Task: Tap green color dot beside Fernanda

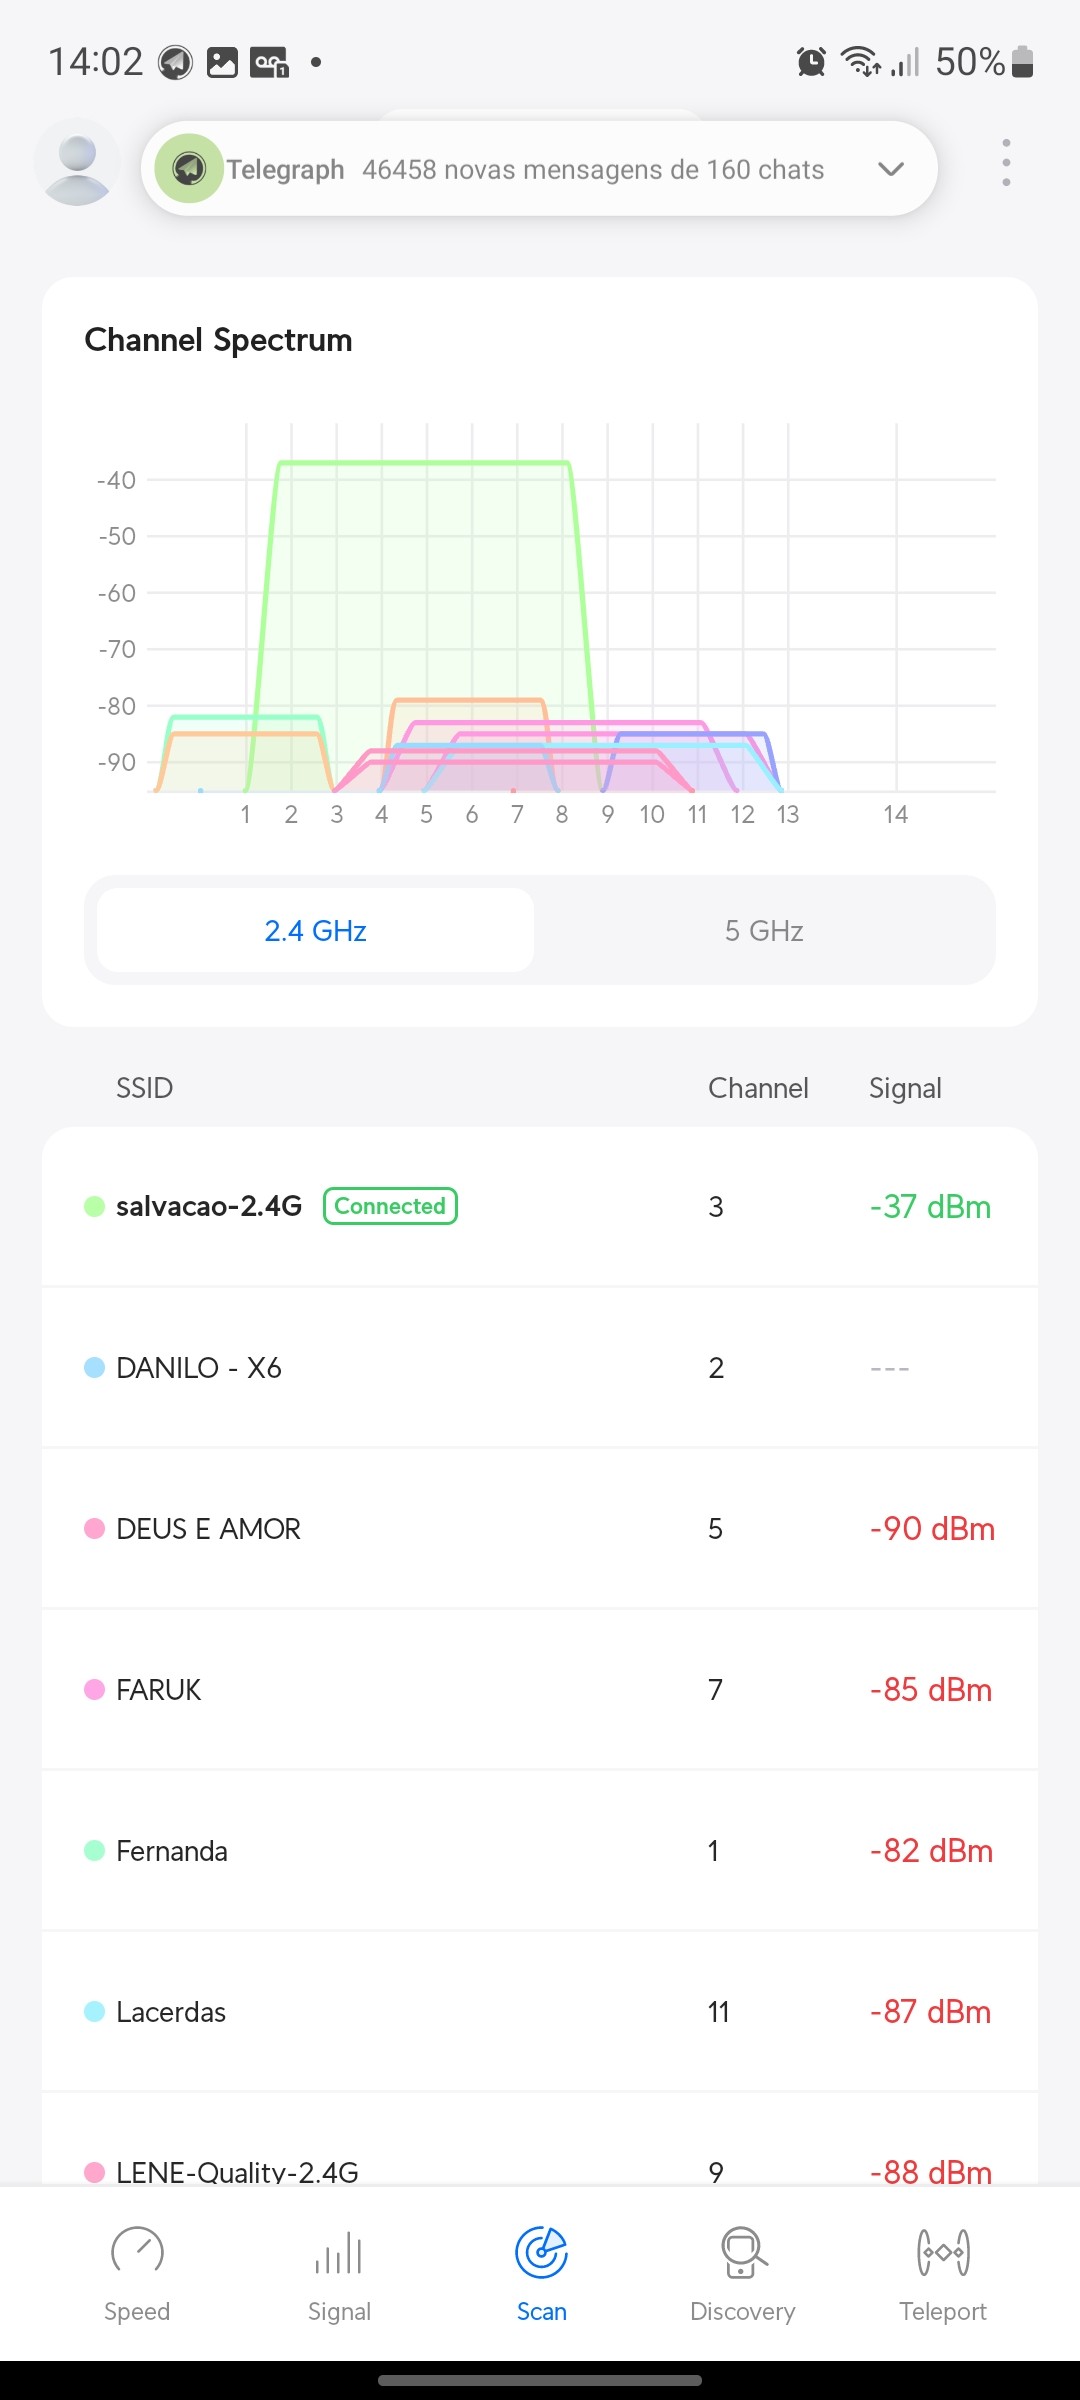Action: (95, 1851)
